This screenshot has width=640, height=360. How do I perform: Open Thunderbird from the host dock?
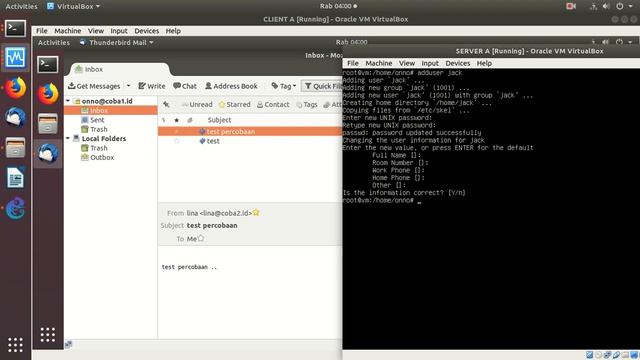(x=16, y=118)
